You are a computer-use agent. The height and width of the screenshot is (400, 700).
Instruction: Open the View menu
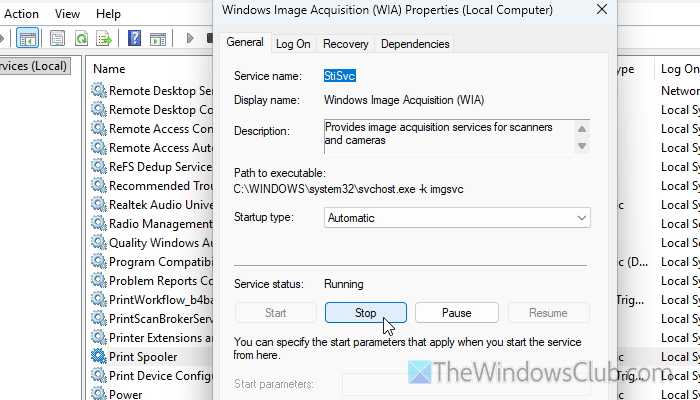[67, 14]
